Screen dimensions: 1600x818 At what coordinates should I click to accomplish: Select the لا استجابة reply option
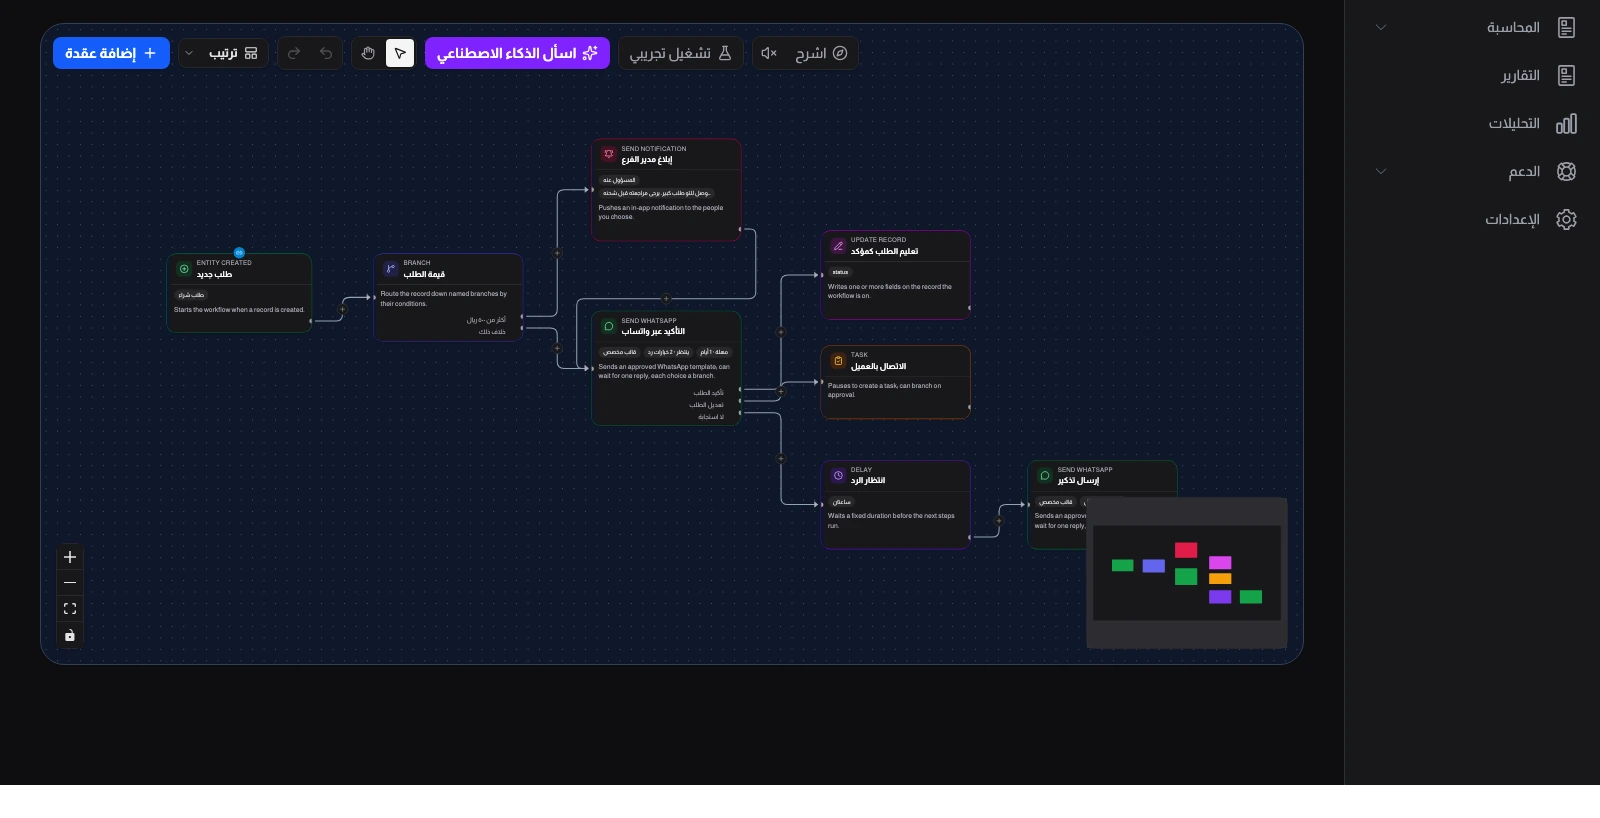click(x=710, y=417)
